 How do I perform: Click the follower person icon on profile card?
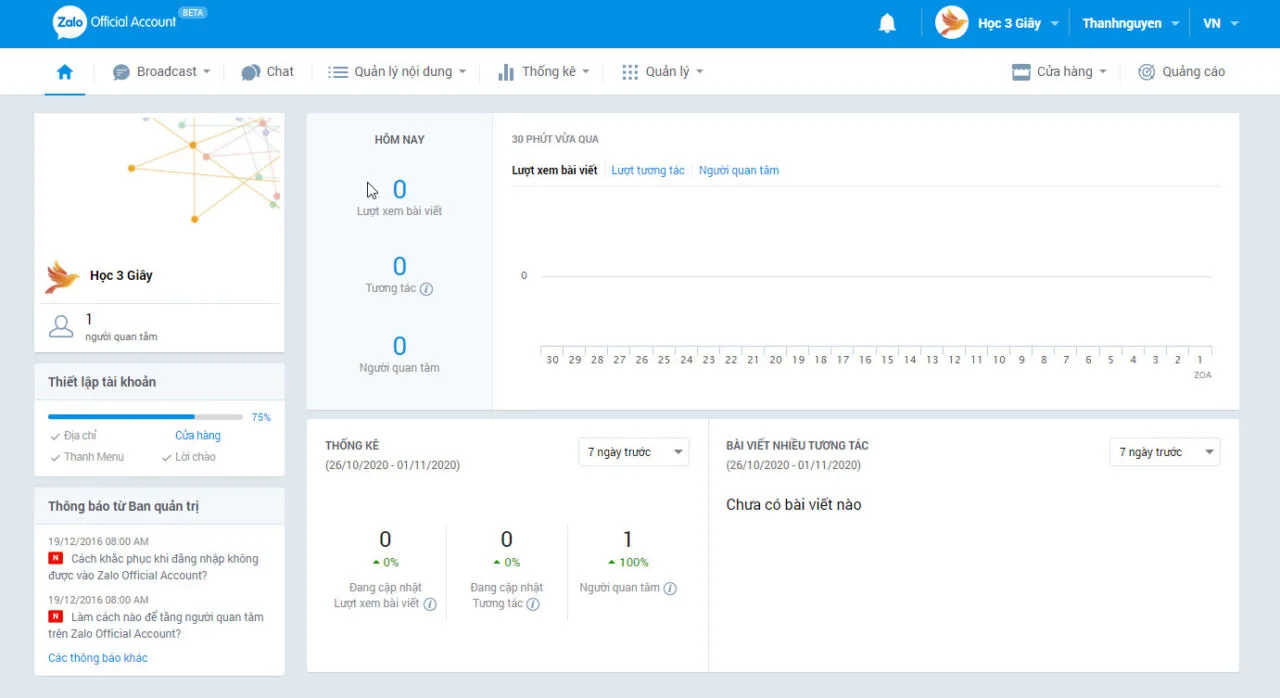(61, 327)
